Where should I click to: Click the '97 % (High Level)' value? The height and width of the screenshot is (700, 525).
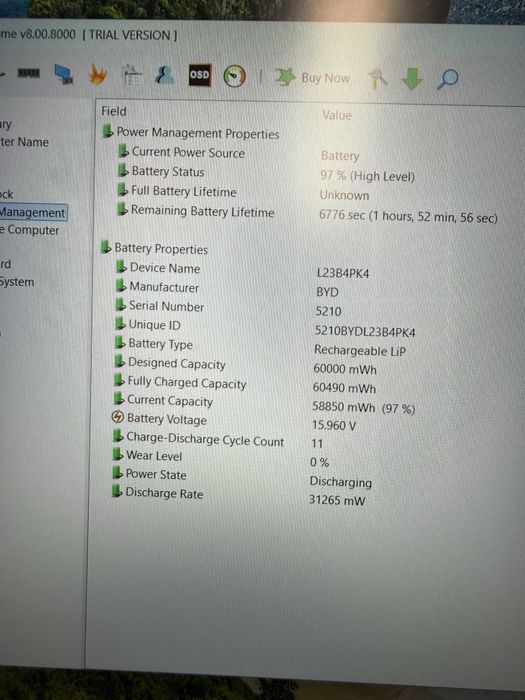(367, 176)
